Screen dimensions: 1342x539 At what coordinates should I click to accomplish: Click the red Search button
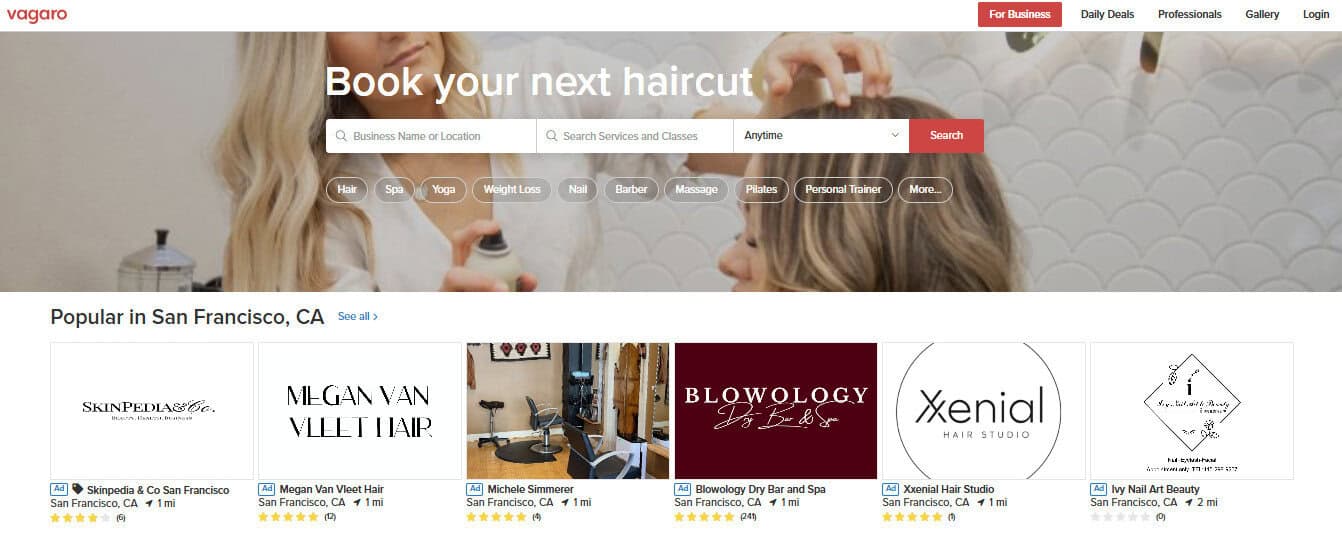click(946, 136)
